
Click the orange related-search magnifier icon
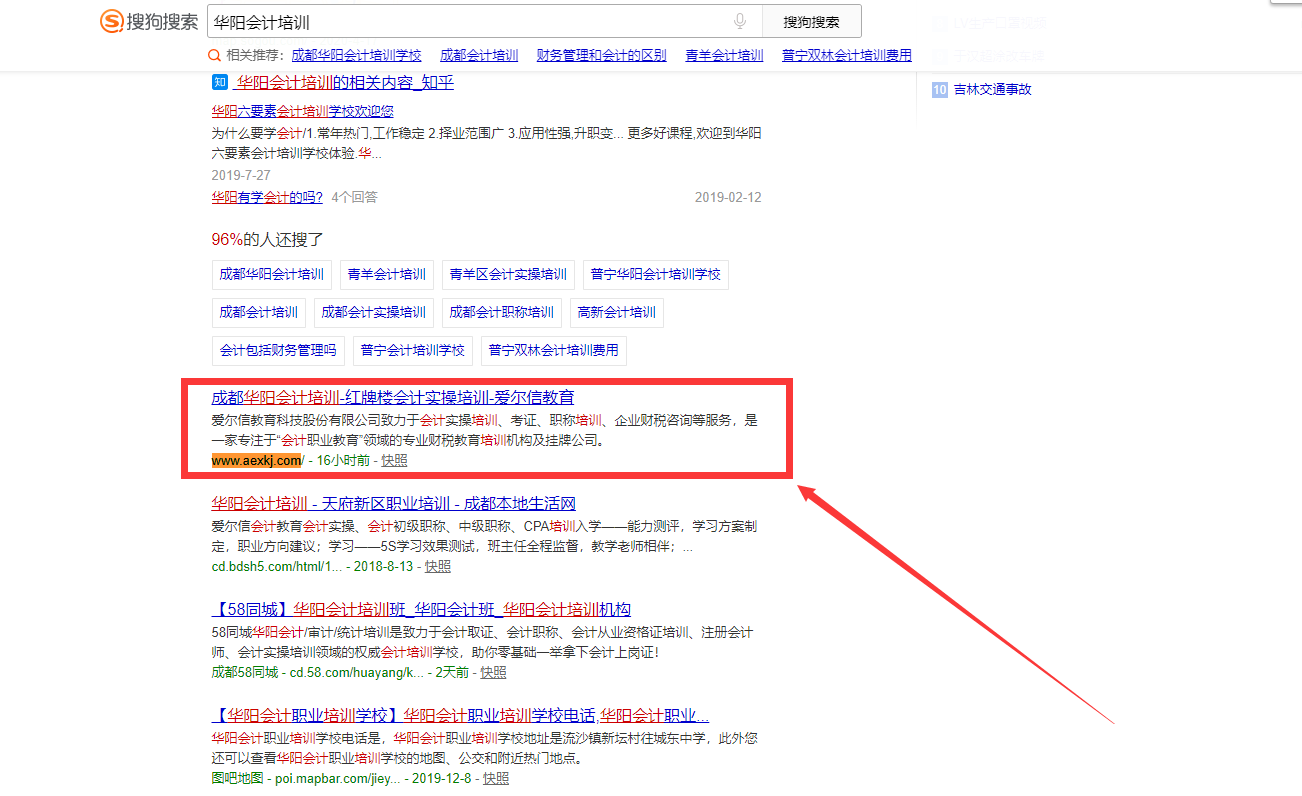[214, 56]
